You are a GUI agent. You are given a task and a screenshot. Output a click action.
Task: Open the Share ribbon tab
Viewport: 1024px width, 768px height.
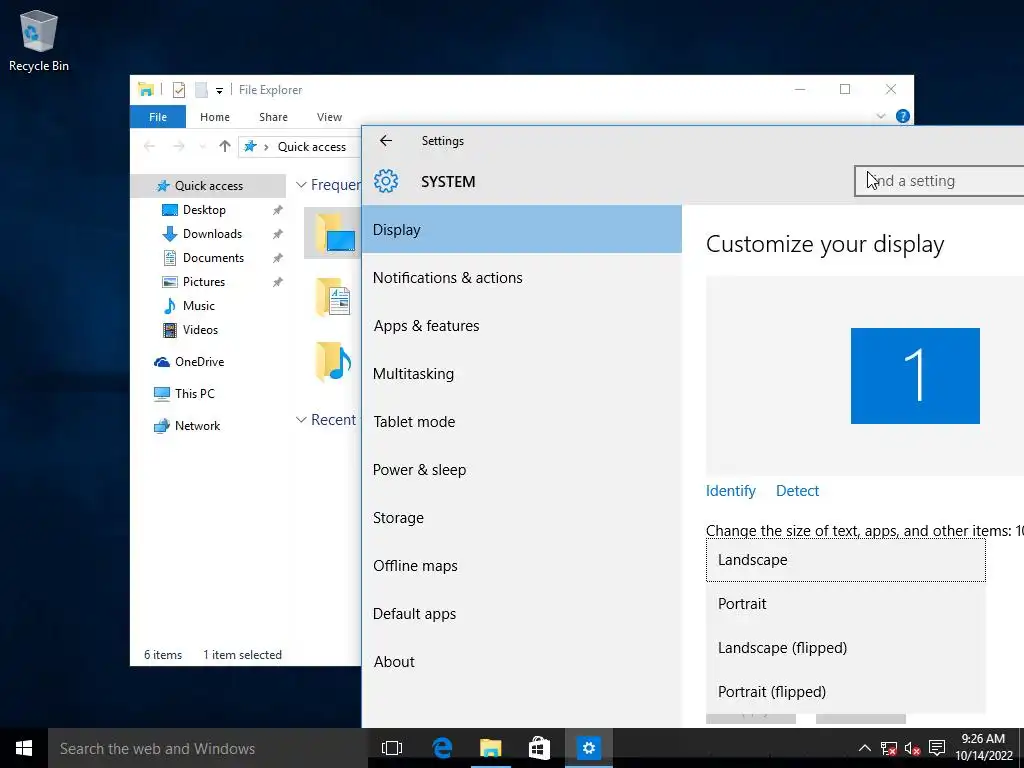point(273,117)
